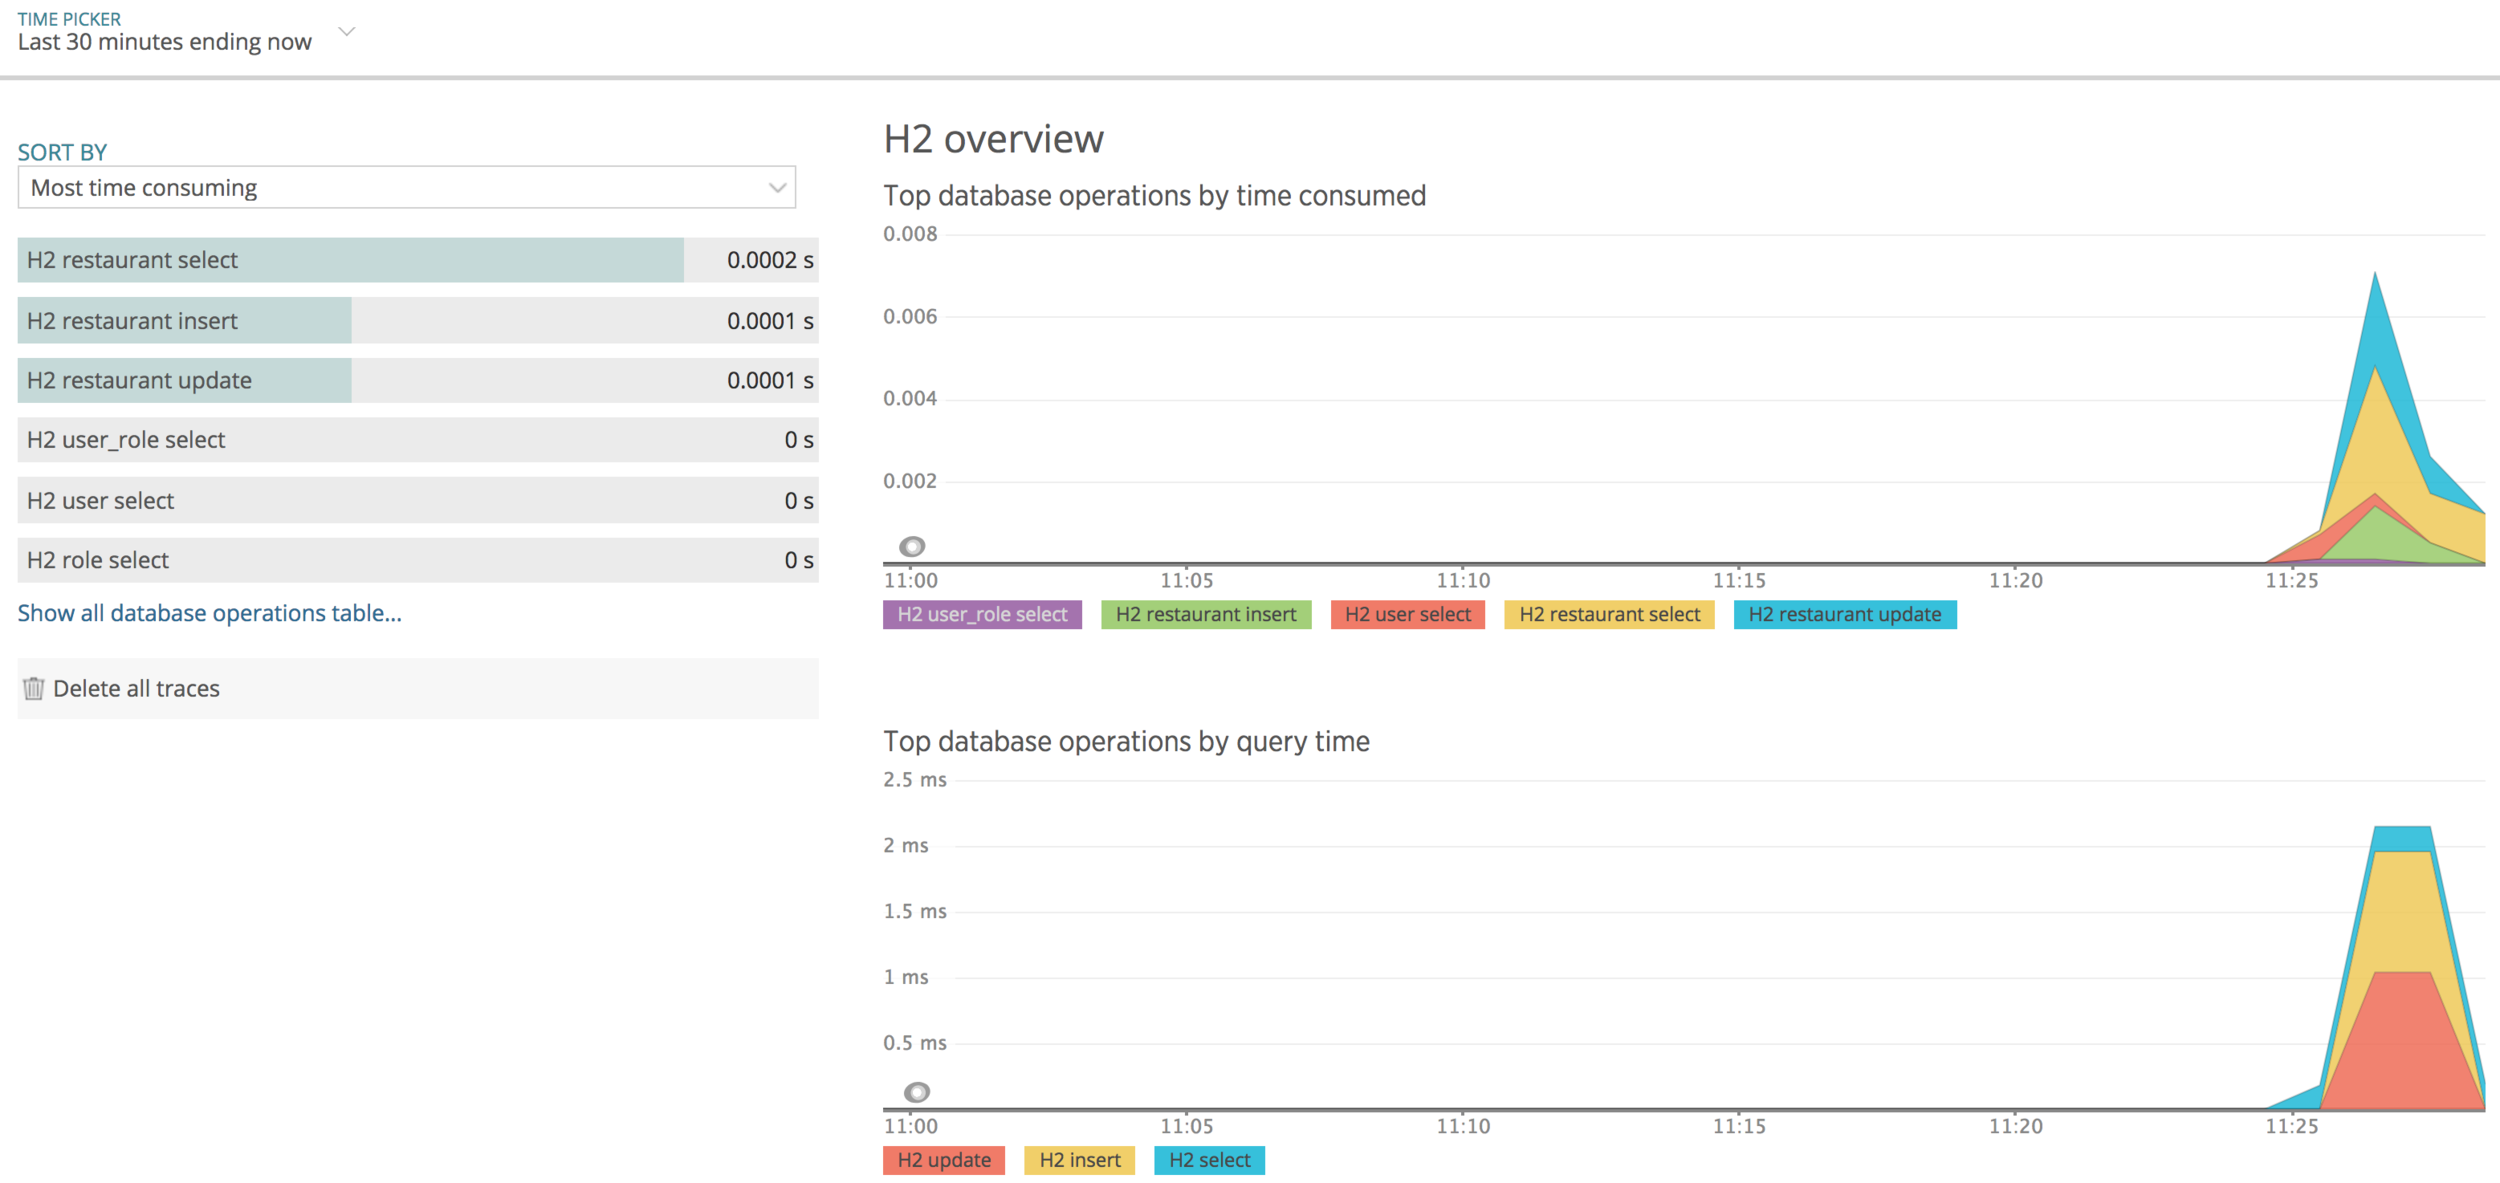Select the H2 role select operation row
Viewport: 2500px width, 1183px height.
417,560
